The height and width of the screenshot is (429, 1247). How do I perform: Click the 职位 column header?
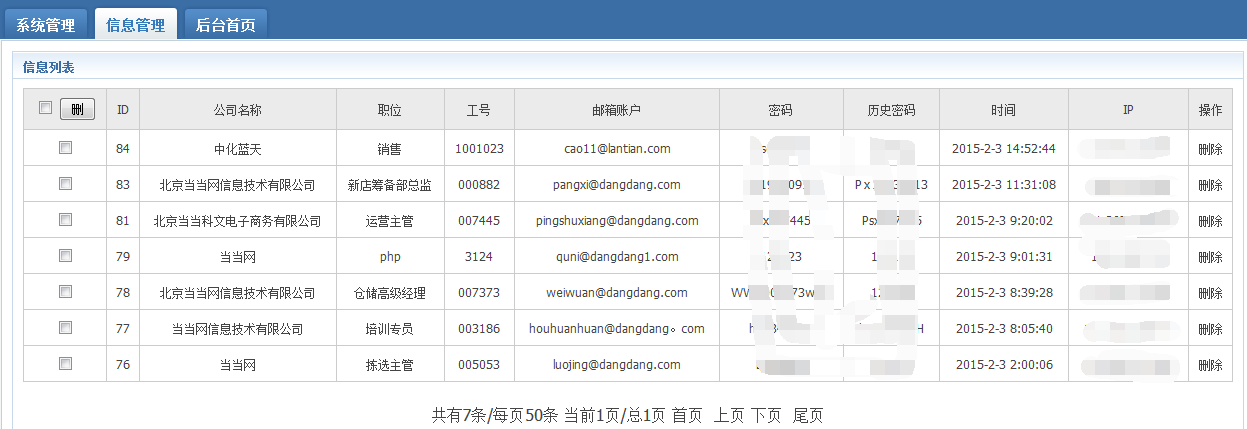pyautogui.click(x=390, y=110)
